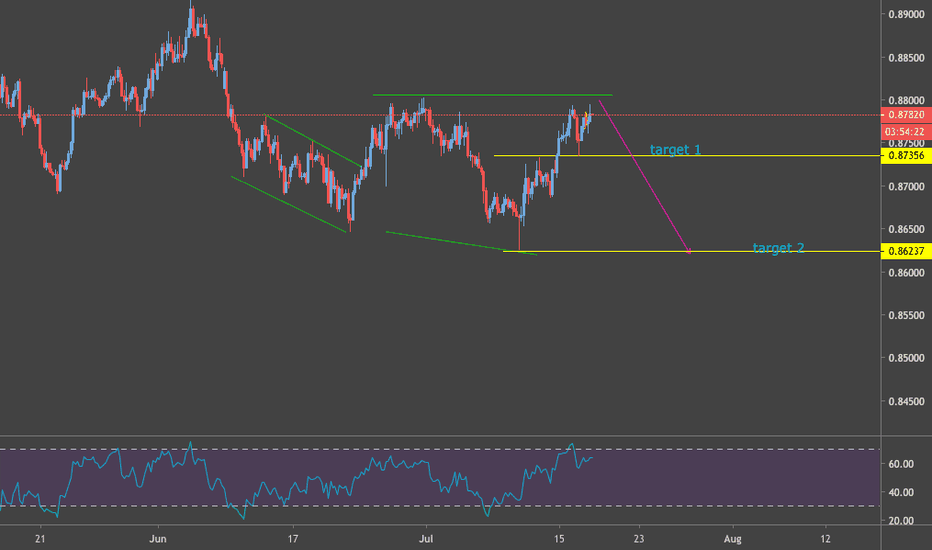Click the 0.85000 price axis value
932x550 pixels.
[906, 359]
